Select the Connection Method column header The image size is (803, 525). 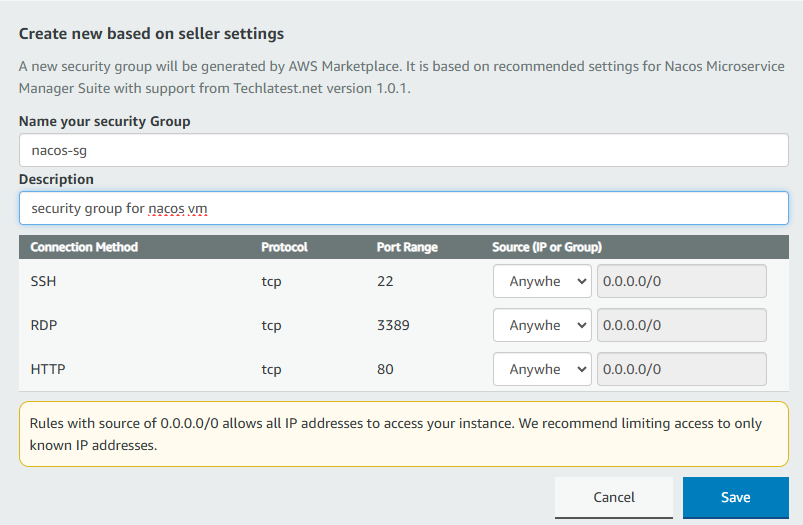[84, 247]
